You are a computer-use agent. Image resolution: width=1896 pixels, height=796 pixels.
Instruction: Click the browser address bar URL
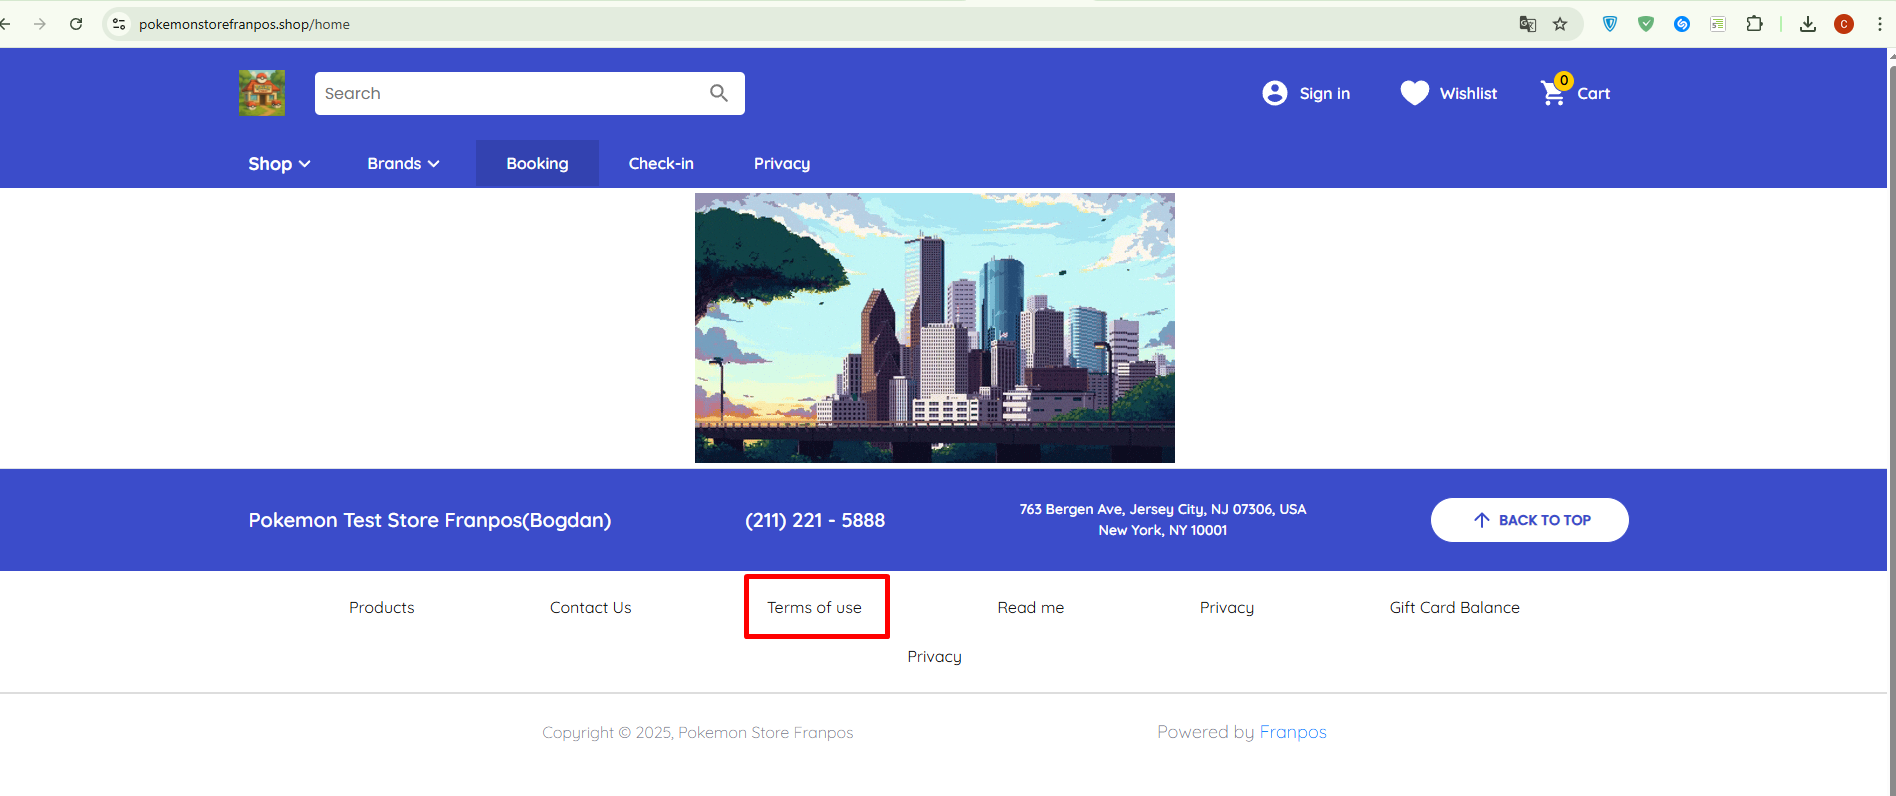(x=244, y=24)
